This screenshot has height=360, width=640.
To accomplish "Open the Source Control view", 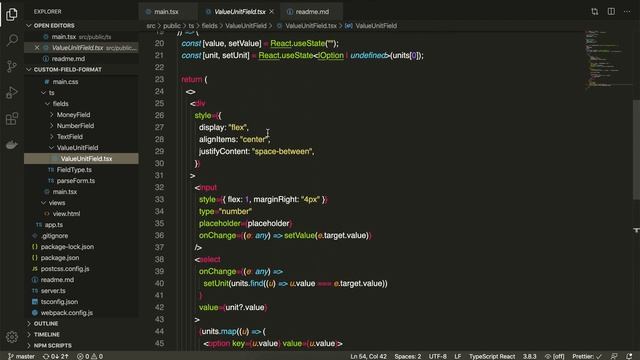I will click(x=12, y=66).
